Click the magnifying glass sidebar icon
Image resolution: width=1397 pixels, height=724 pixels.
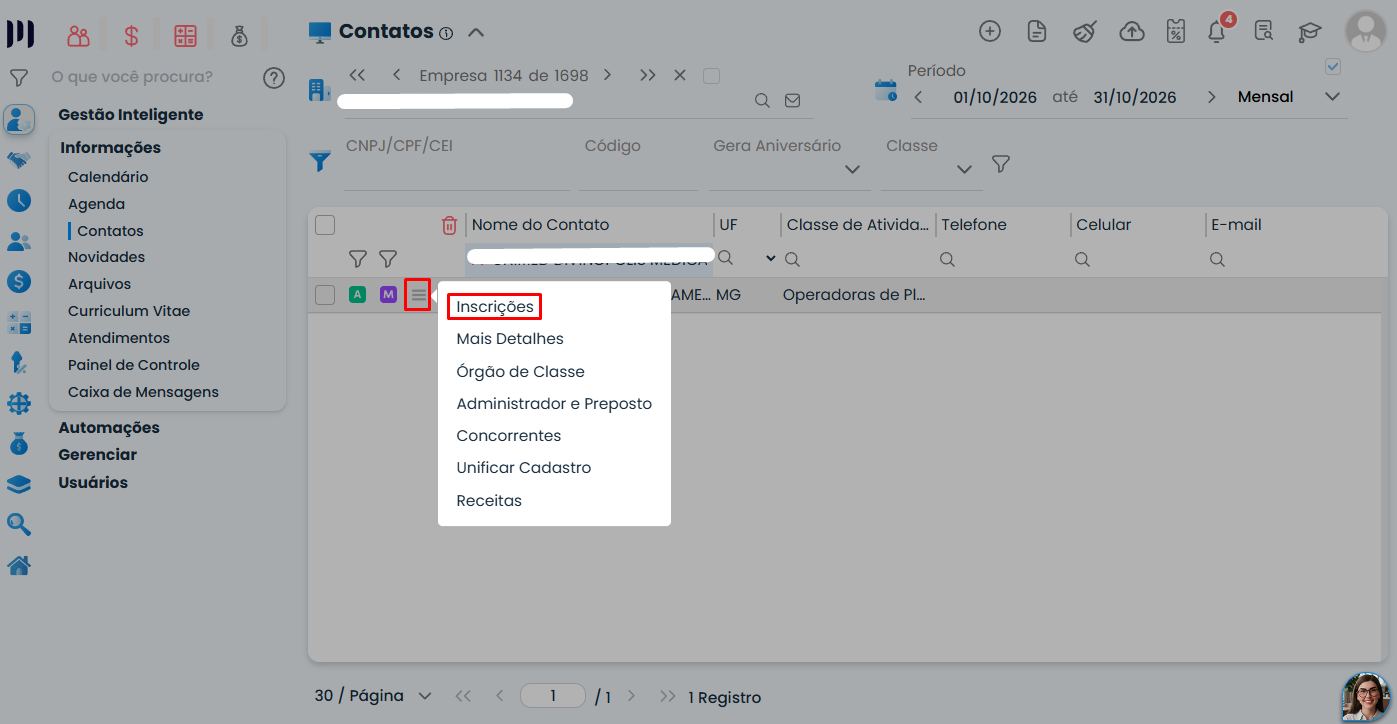pyautogui.click(x=18, y=525)
